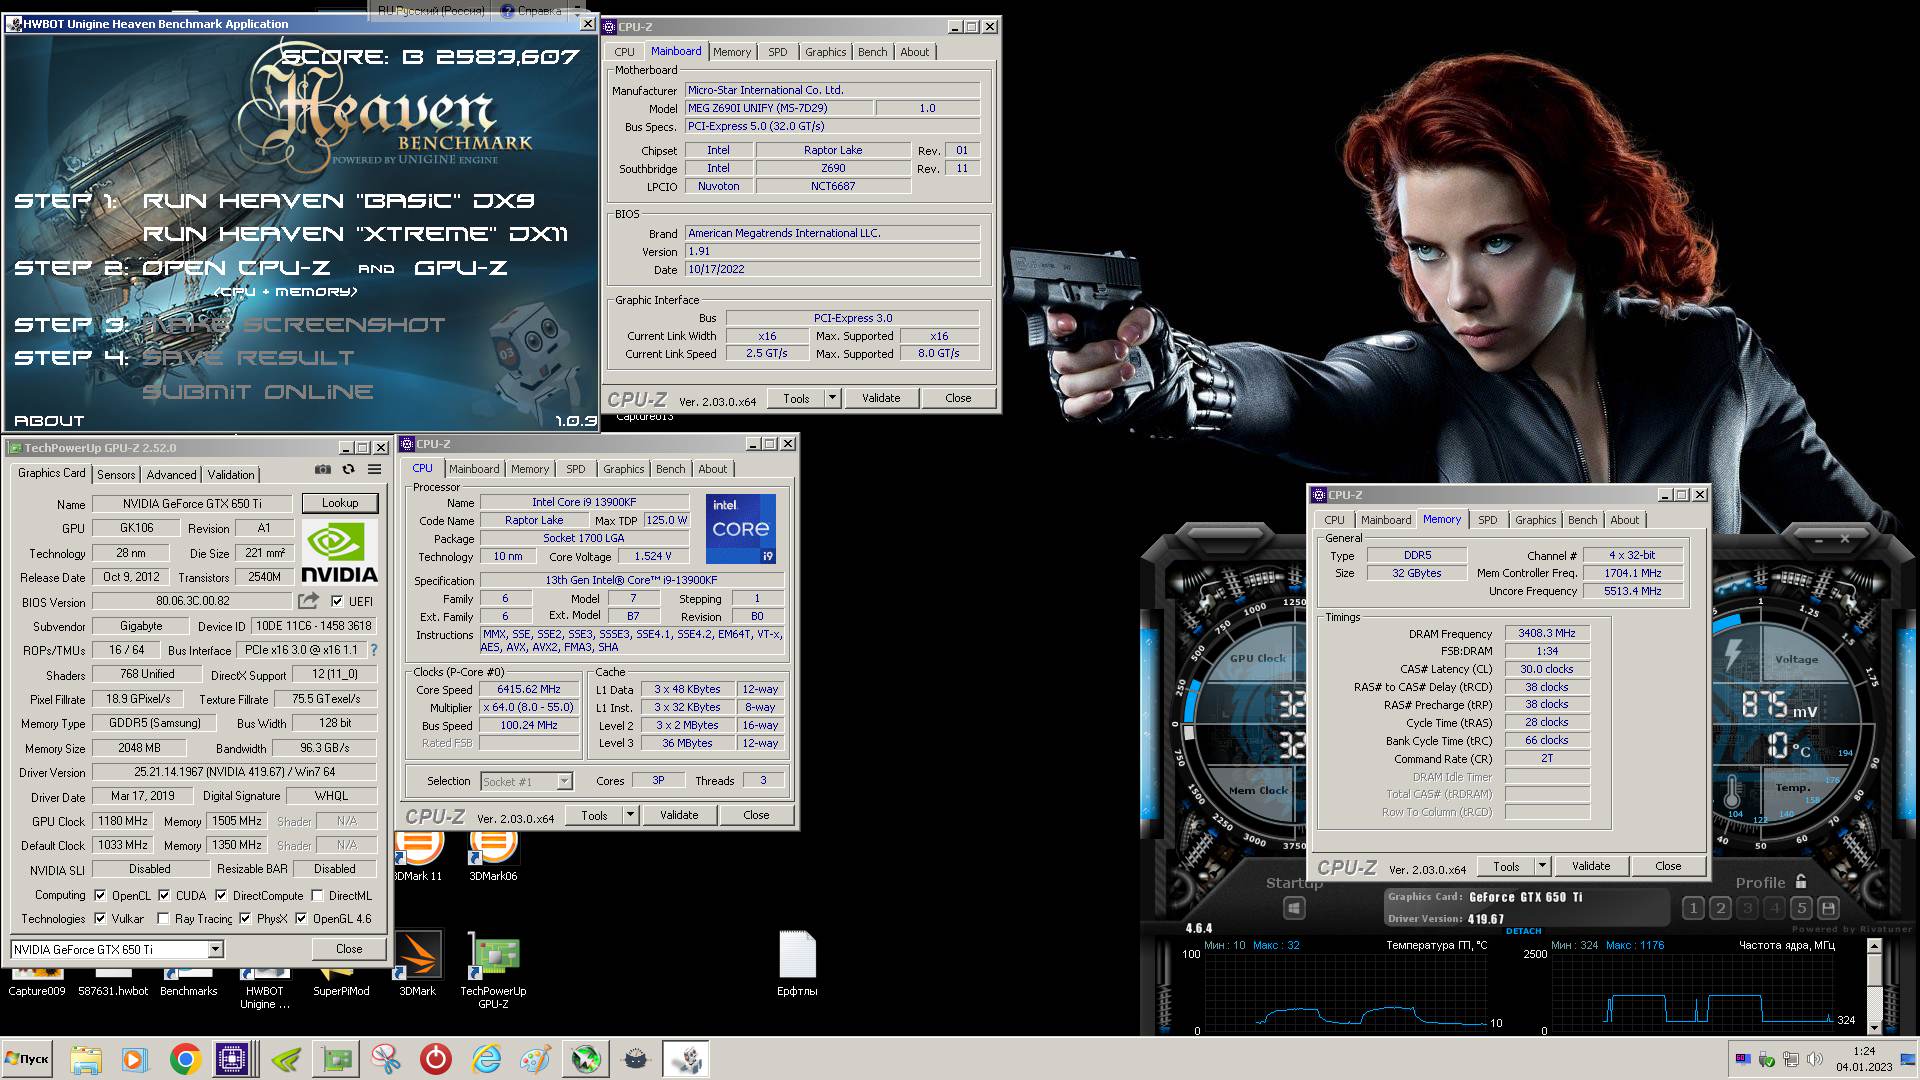Click BIOS export share icon in GPU-Z
Image resolution: width=1920 pixels, height=1080 pixels.
[x=308, y=601]
